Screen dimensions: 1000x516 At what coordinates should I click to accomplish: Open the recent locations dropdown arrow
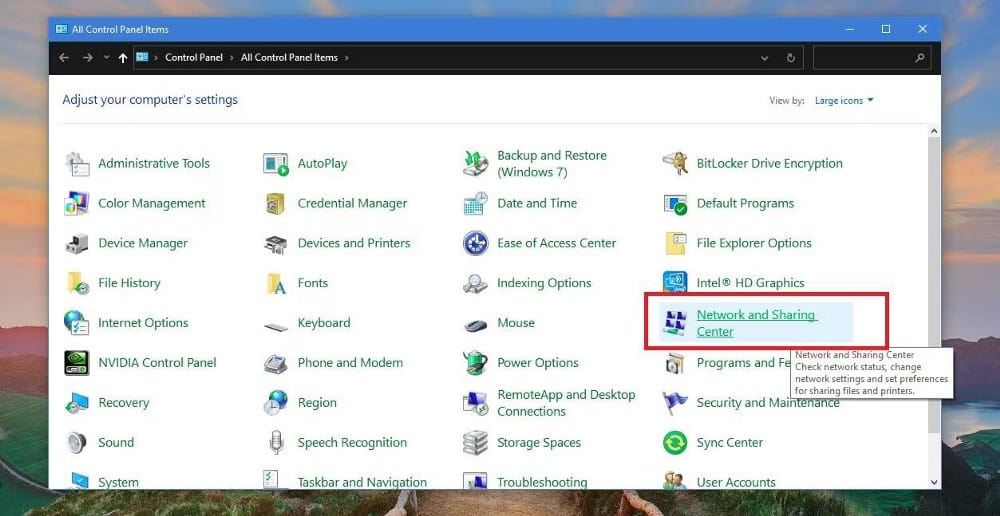point(106,57)
